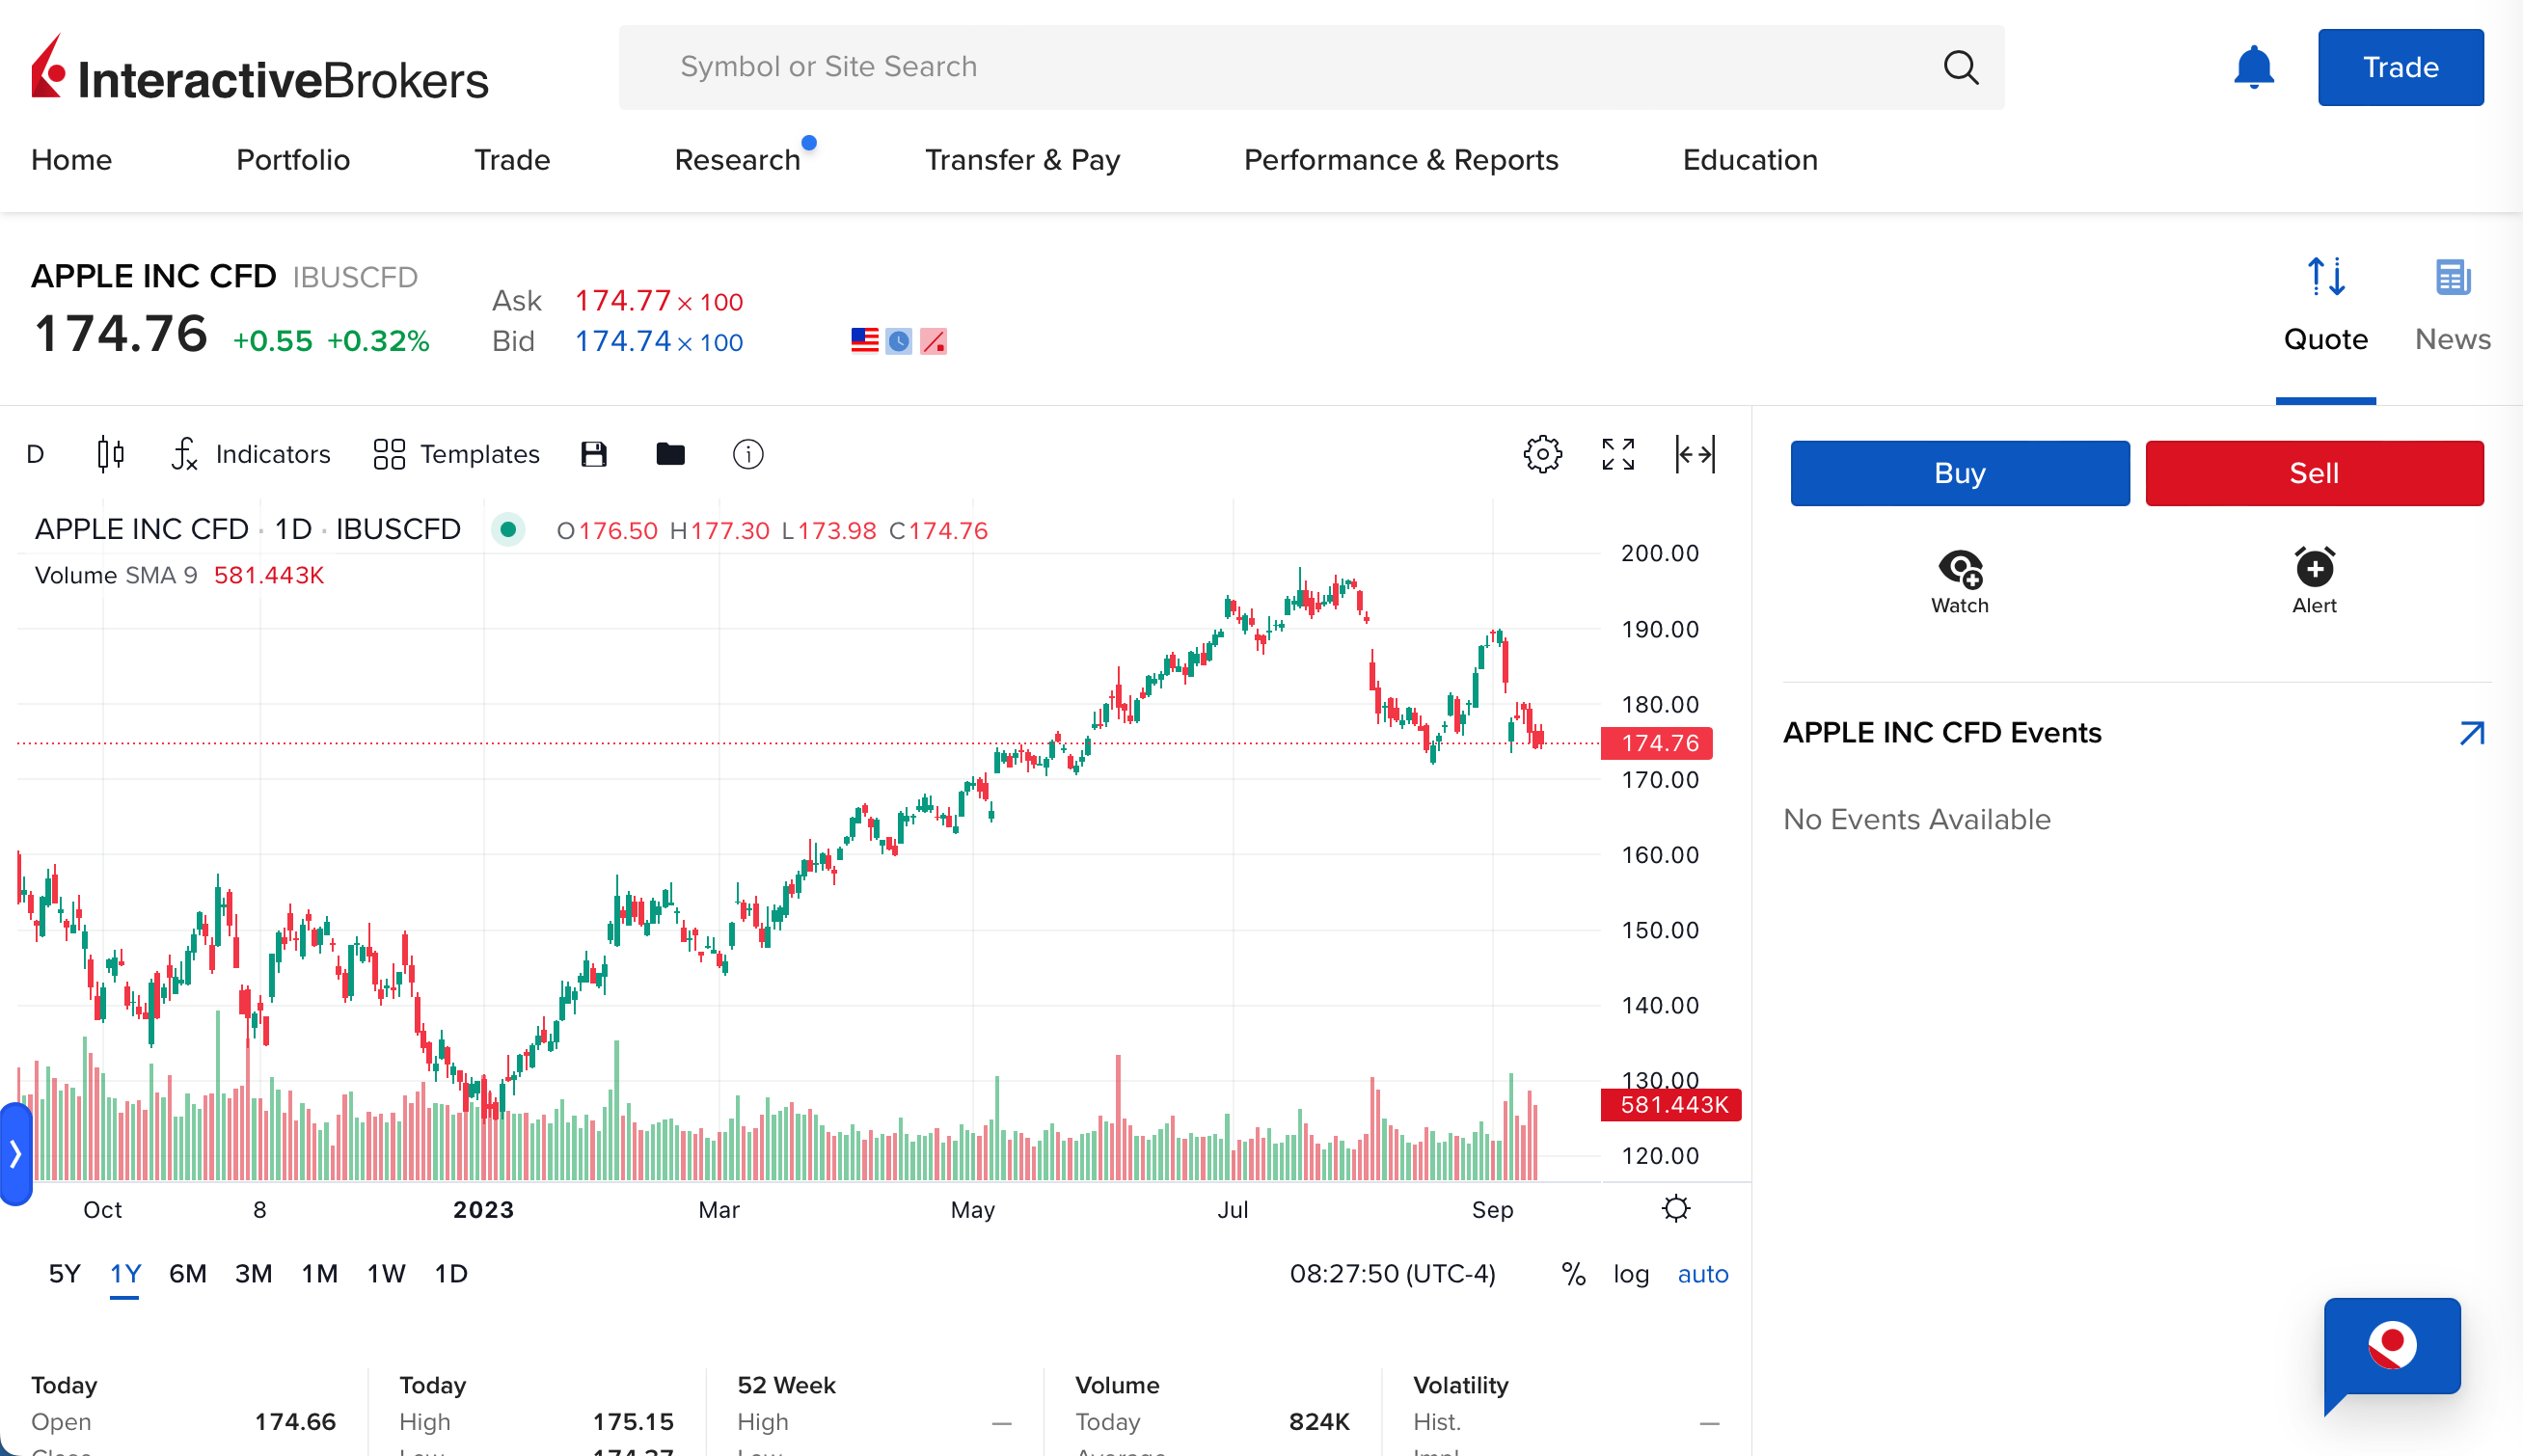Click Today High value 175.15
Screen dimensions: 2523x1456
click(633, 1422)
